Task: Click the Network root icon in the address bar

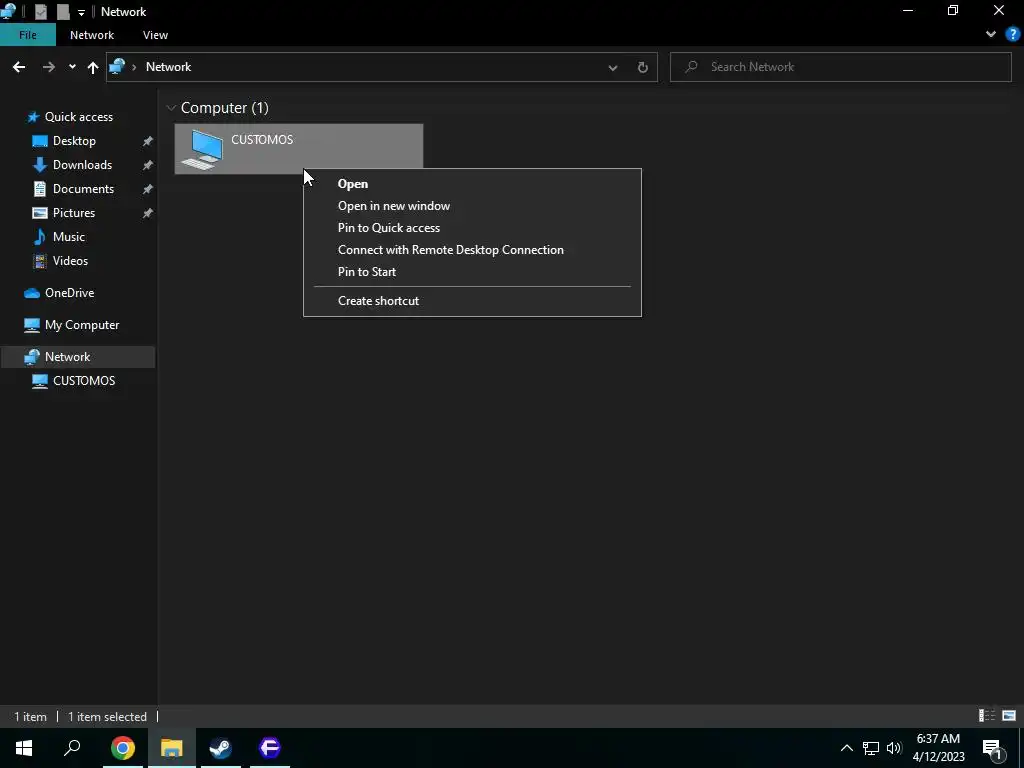Action: pyautogui.click(x=118, y=67)
